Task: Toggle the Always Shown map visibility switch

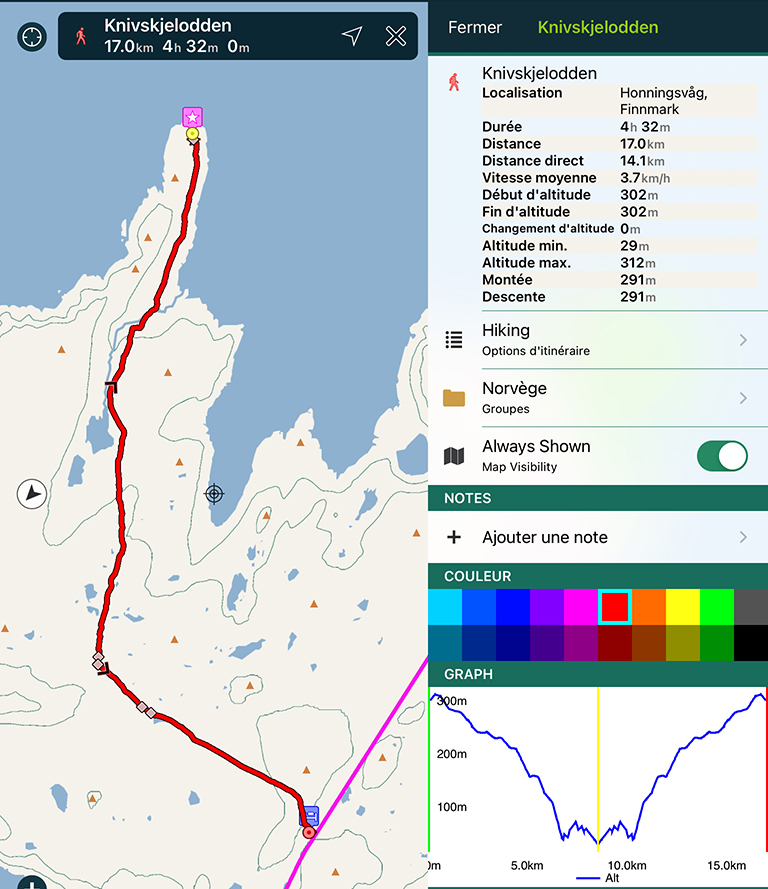Action: pos(721,456)
